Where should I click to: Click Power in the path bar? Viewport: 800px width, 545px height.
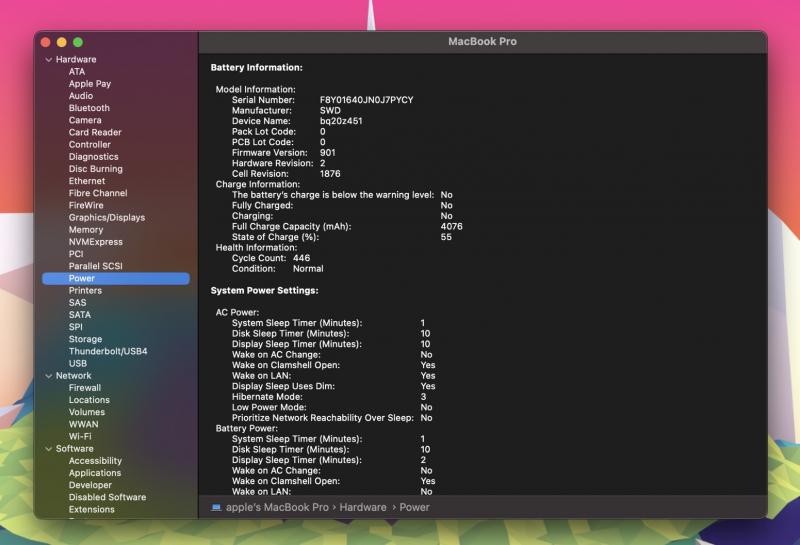pyautogui.click(x=414, y=508)
